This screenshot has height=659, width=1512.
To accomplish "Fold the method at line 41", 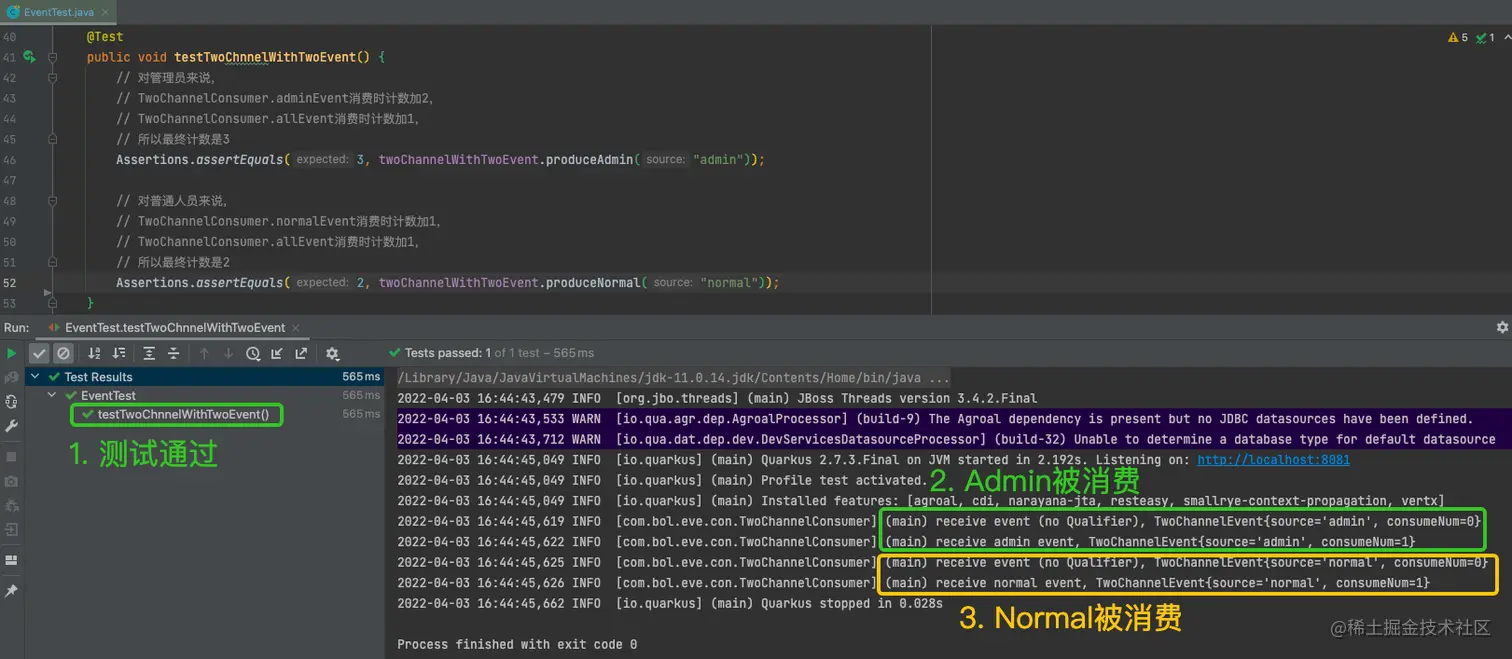I will tap(52, 57).
